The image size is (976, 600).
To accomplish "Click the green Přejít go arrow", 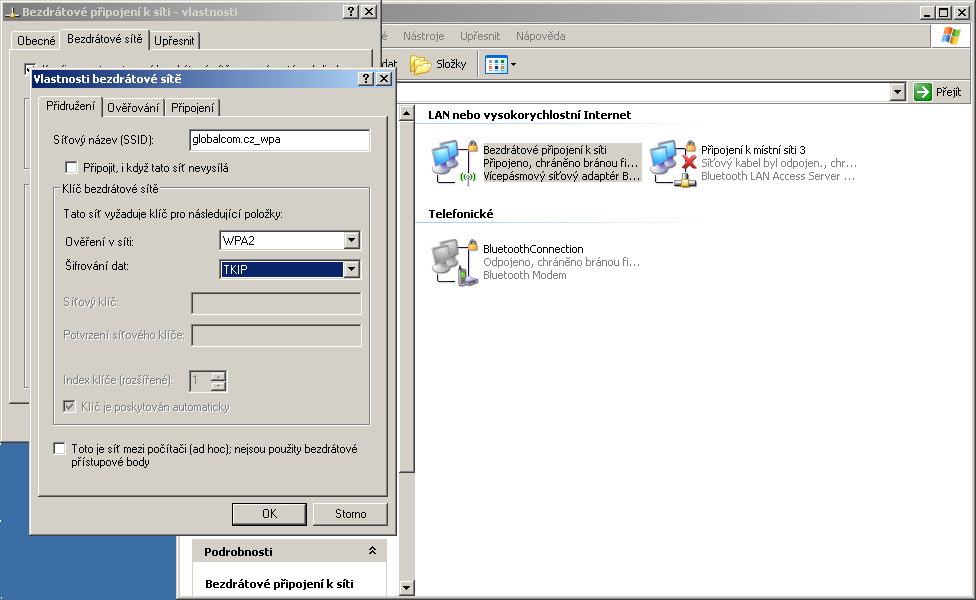I will coord(922,92).
